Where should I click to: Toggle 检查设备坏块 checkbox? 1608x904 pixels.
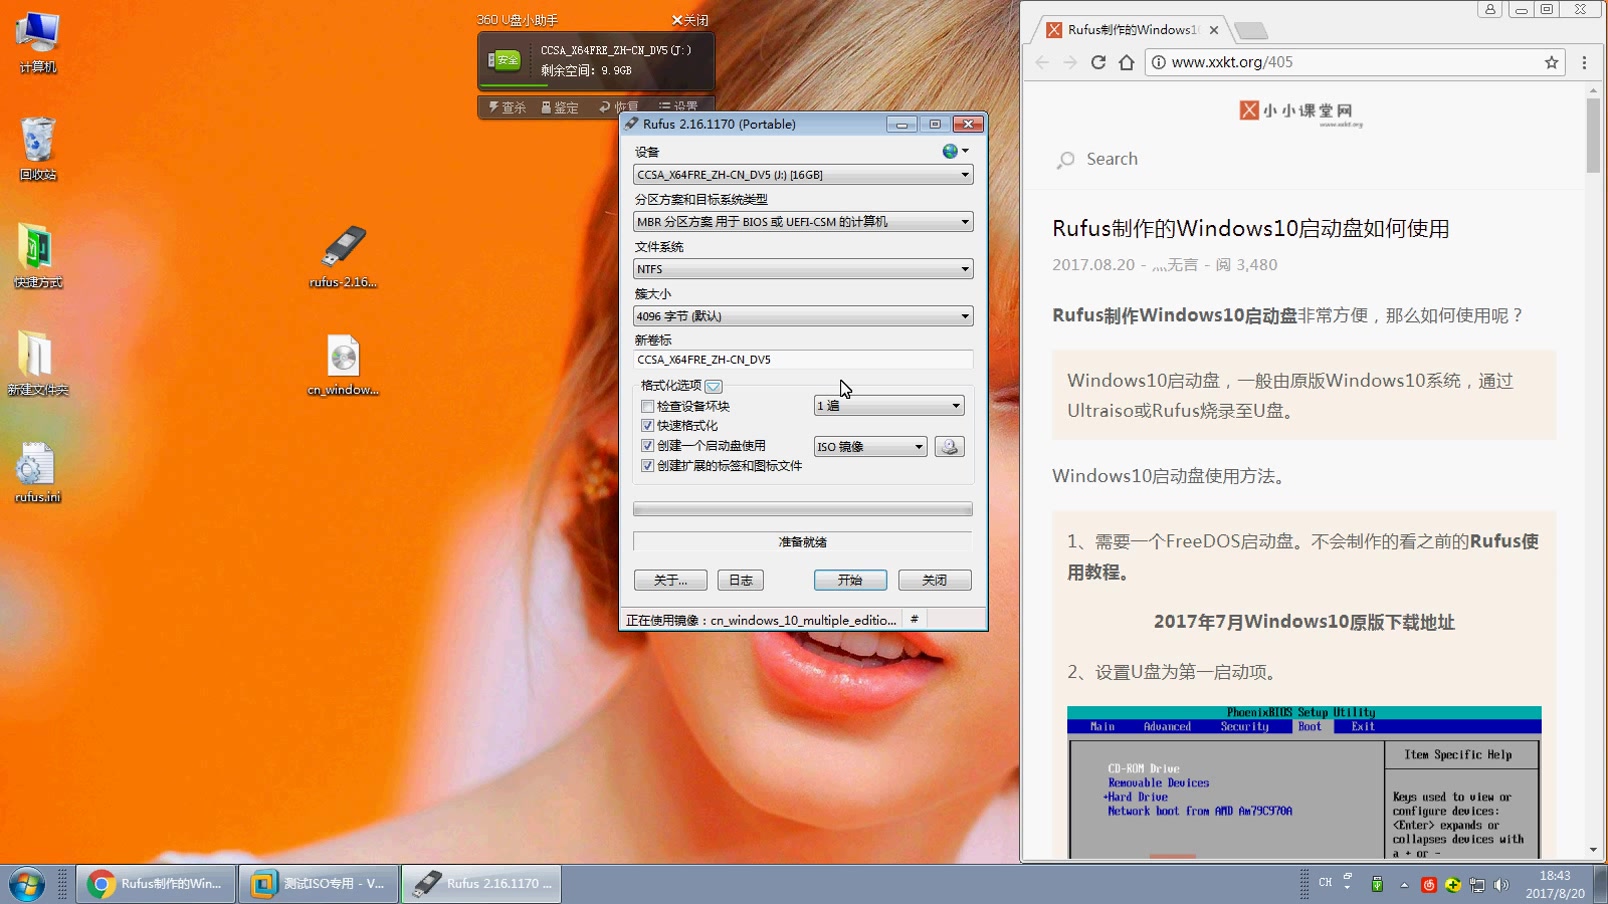pyautogui.click(x=648, y=406)
